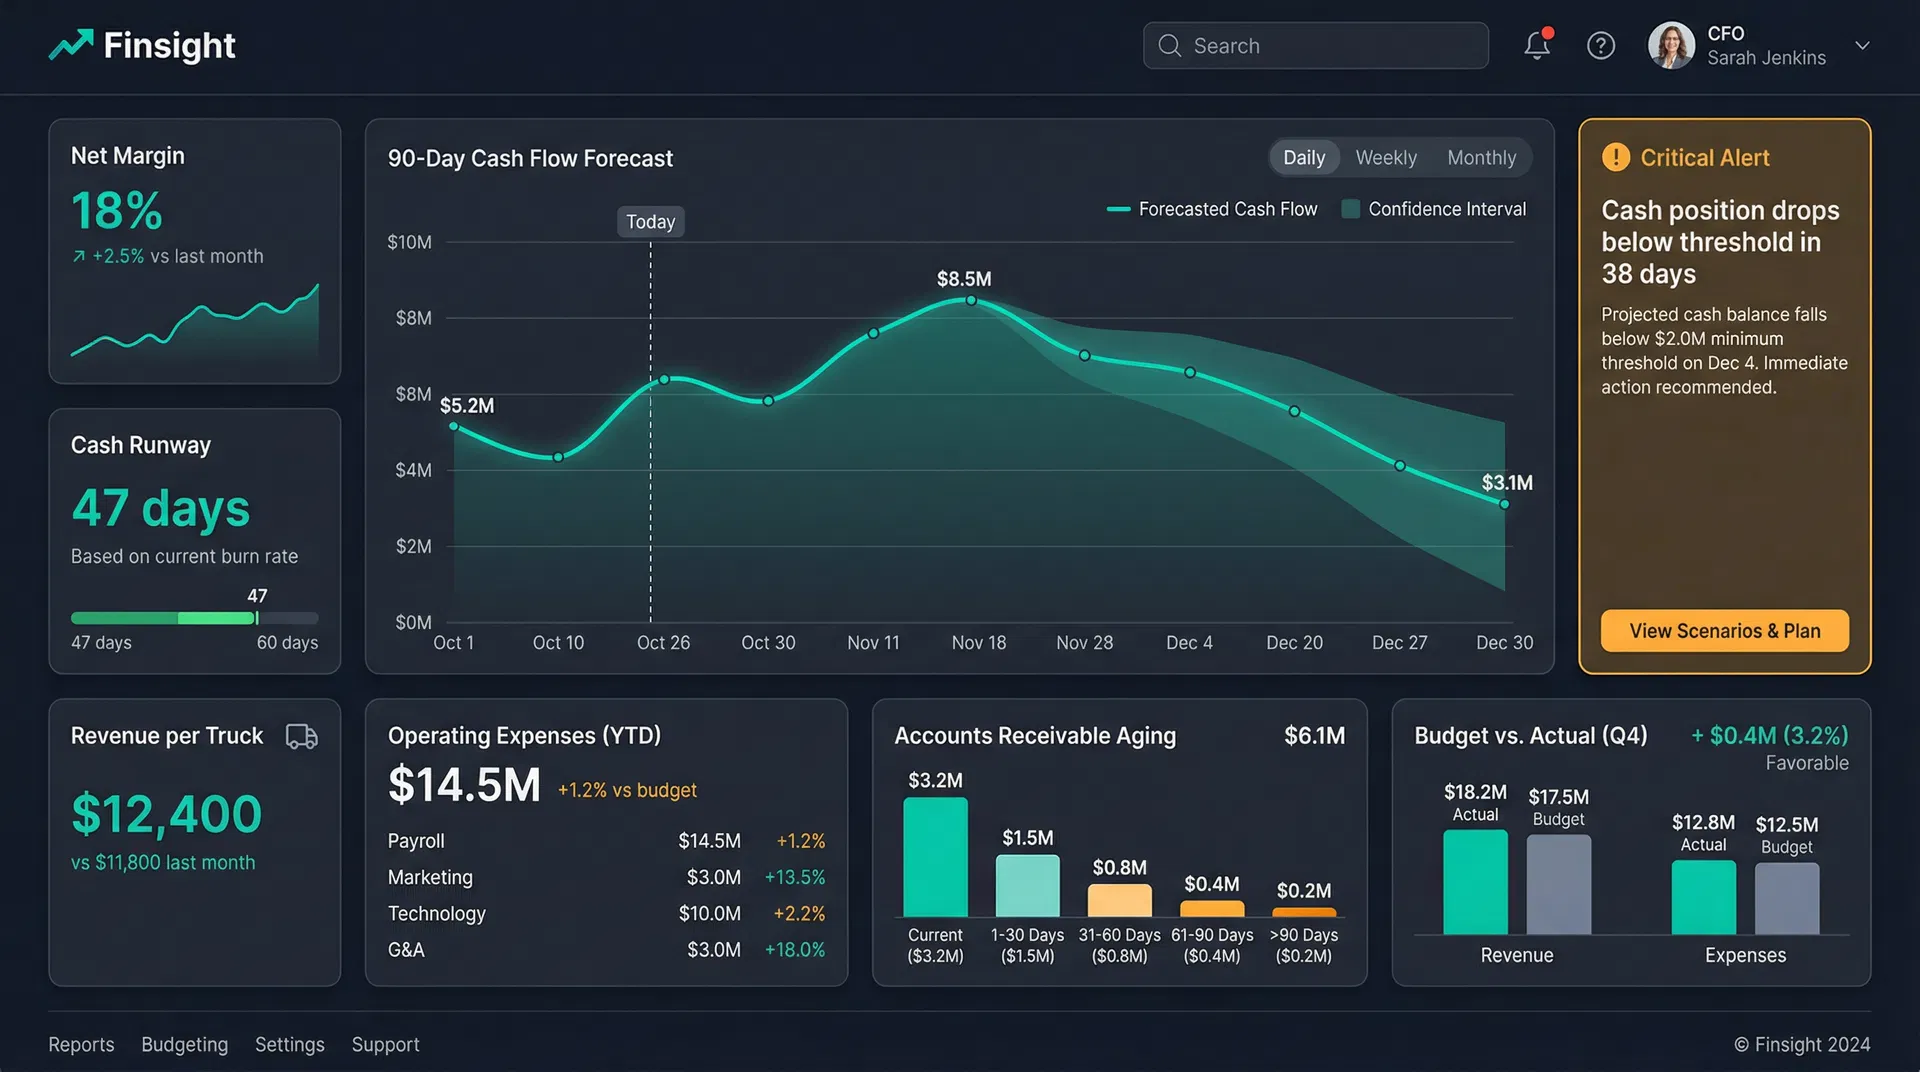Toggle the Forecasted Cash Flow legend item
Image resolution: width=1920 pixels, height=1072 pixels.
pos(1211,209)
